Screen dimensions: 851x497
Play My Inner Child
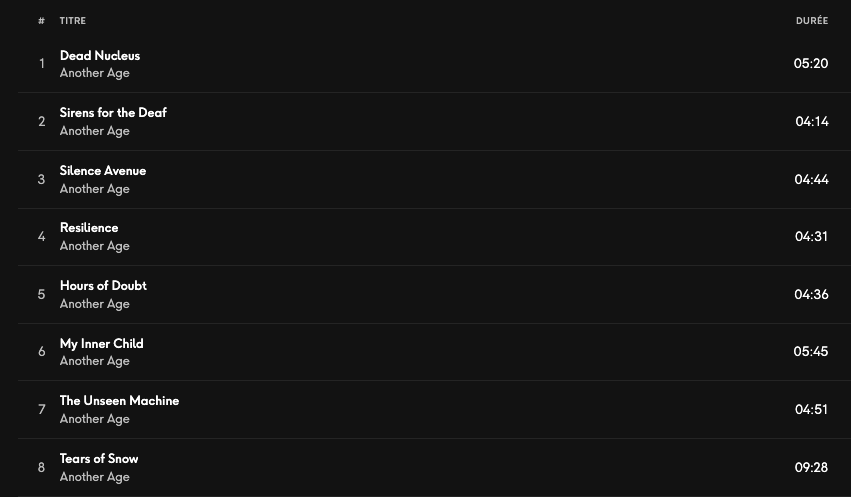click(x=102, y=343)
